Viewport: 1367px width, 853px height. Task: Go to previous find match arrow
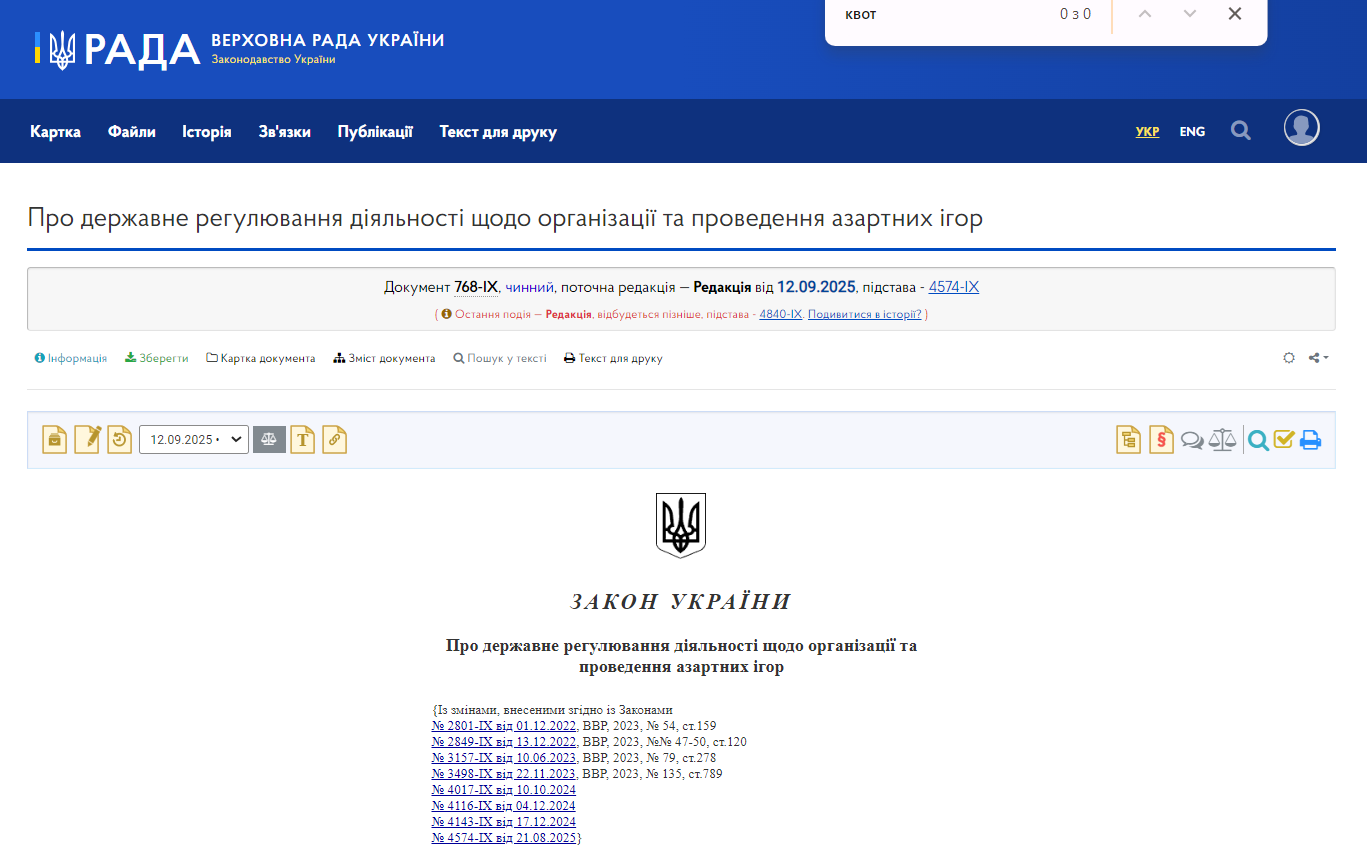click(1145, 14)
